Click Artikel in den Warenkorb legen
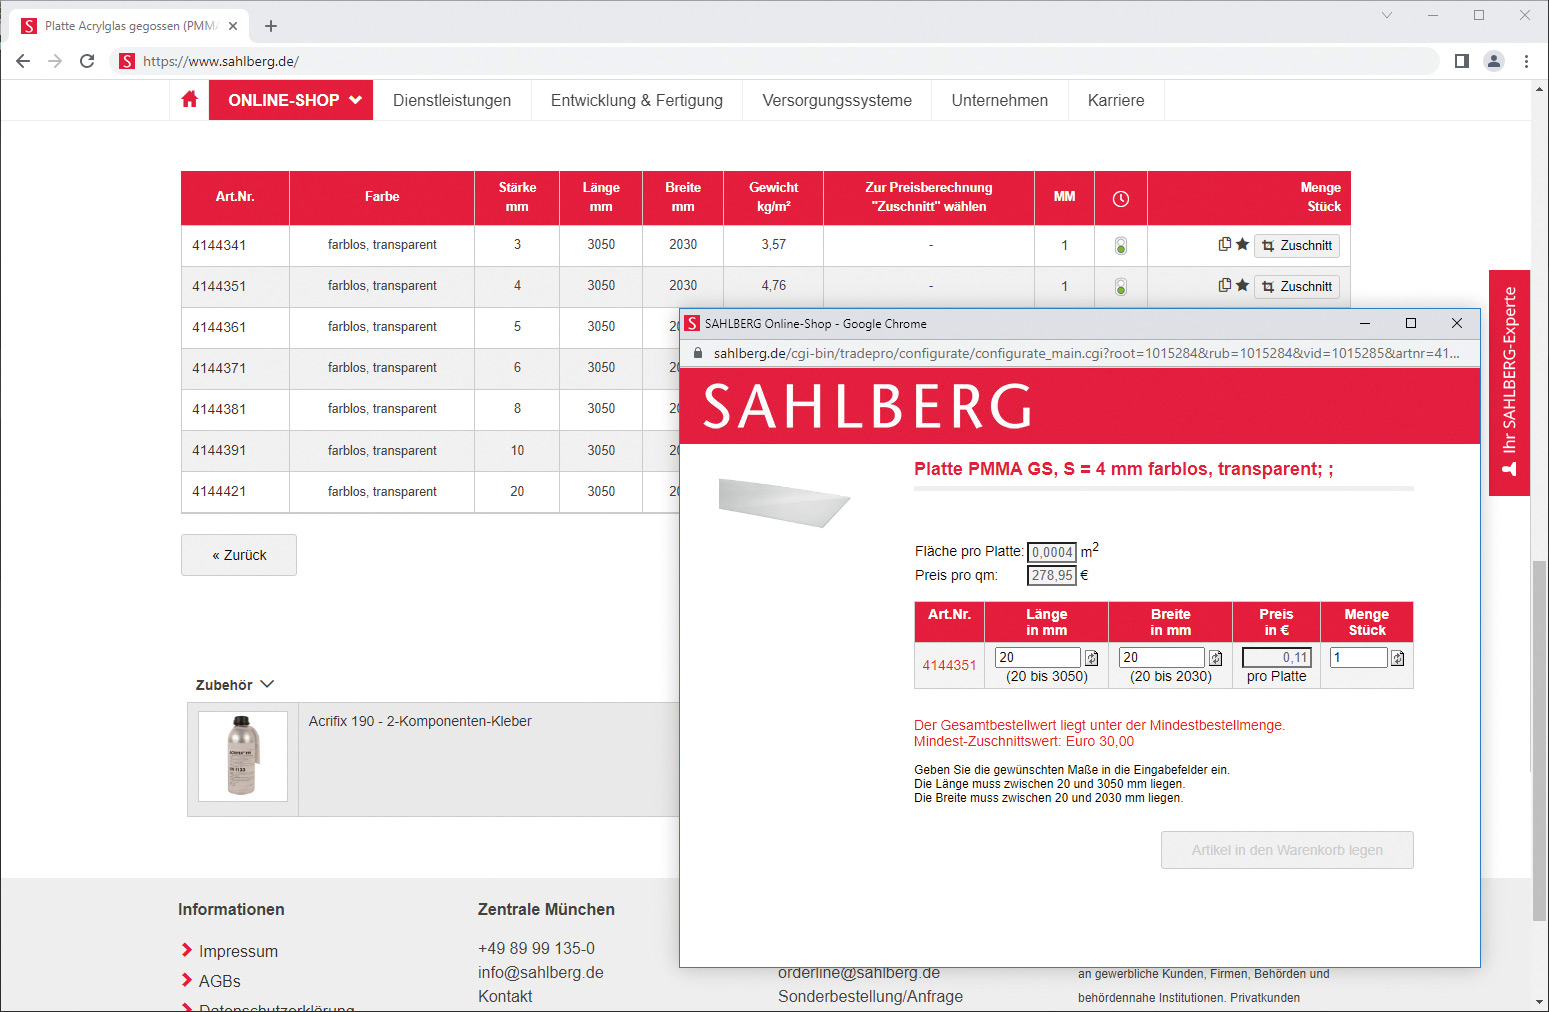 1287,850
